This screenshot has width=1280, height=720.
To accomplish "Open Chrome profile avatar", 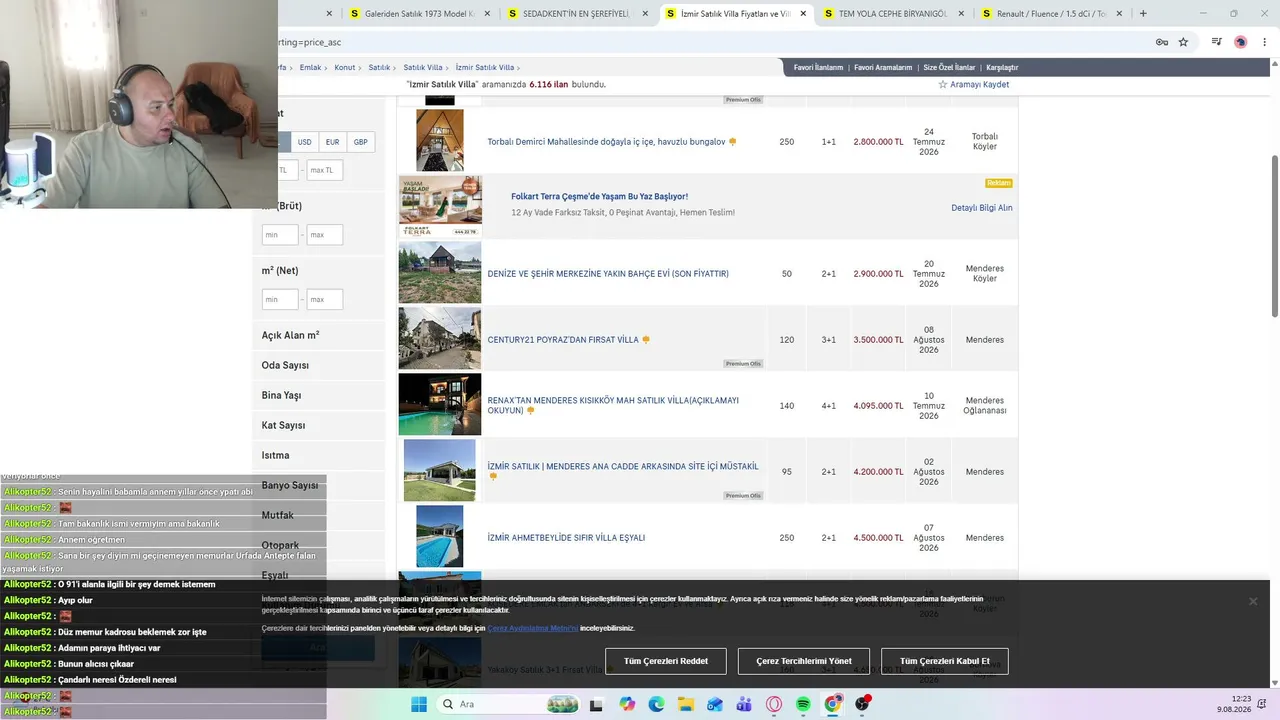I will [x=1241, y=42].
